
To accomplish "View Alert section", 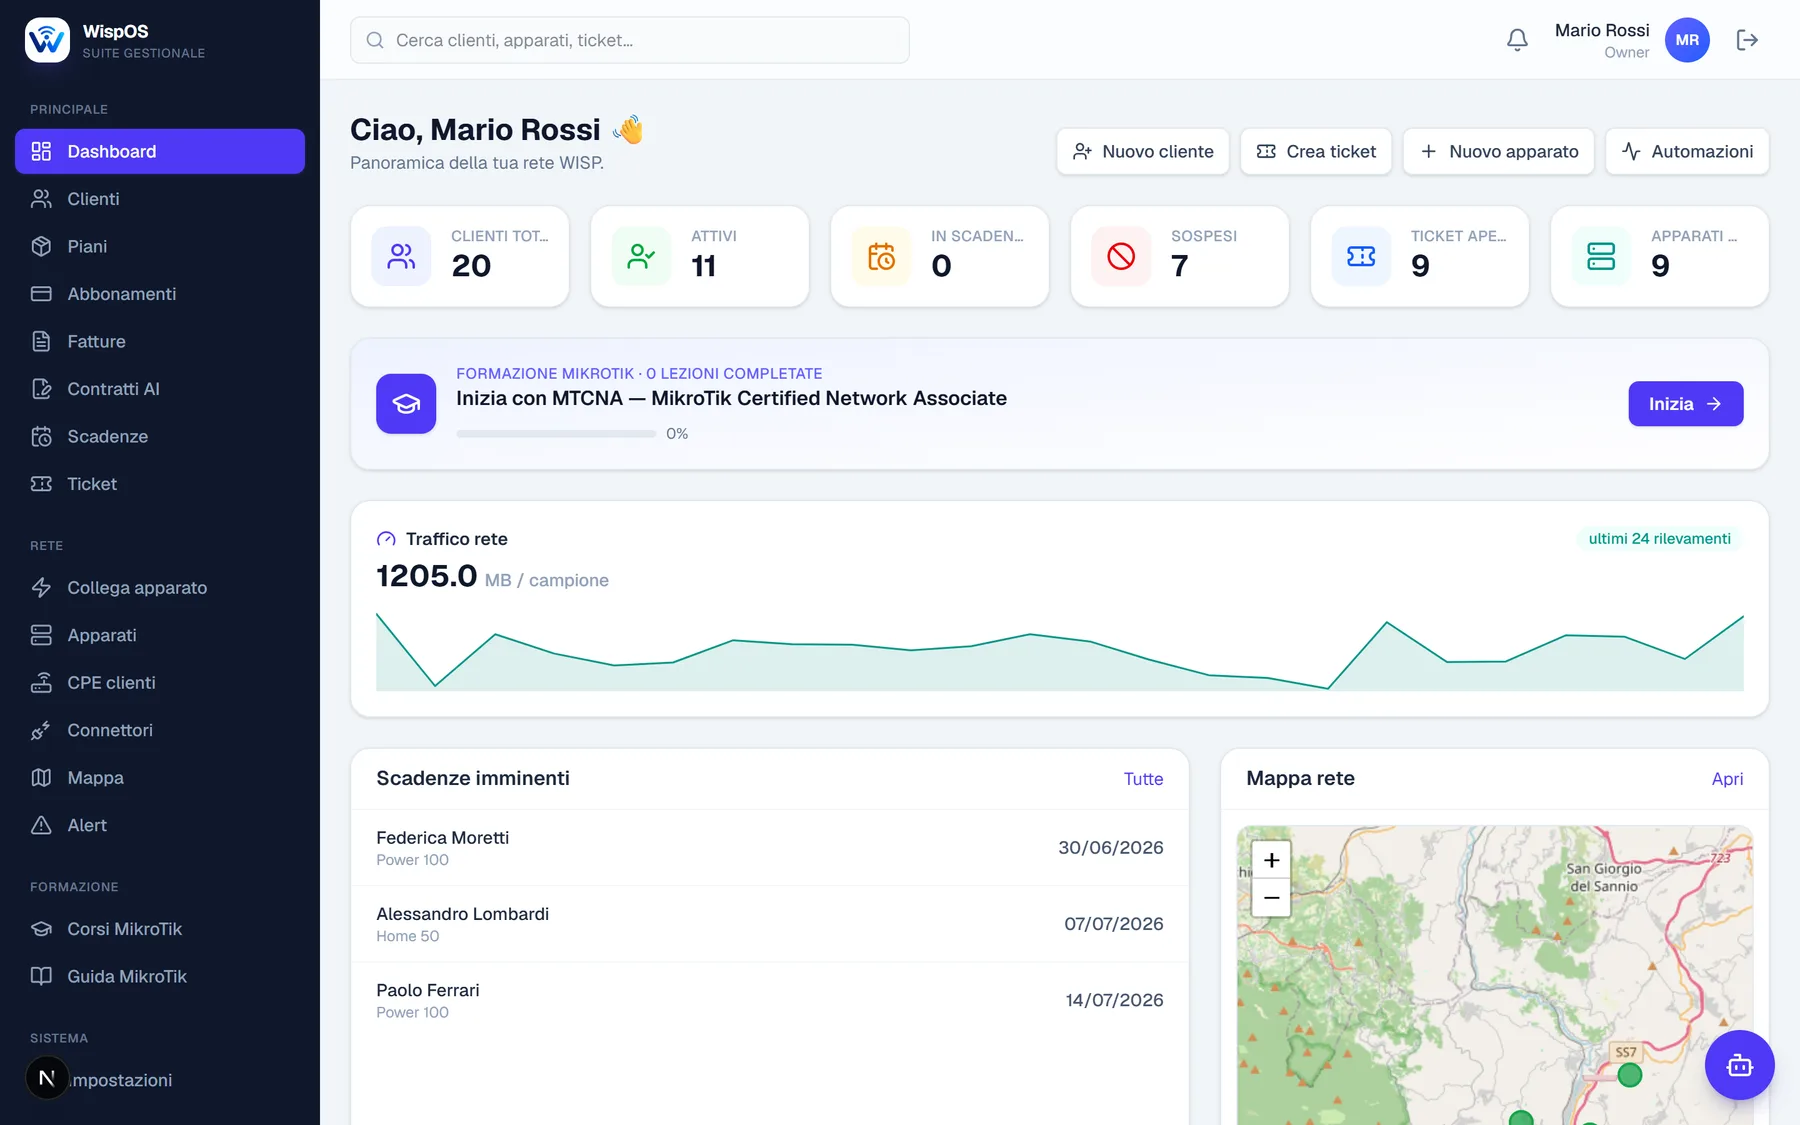I will point(160,825).
